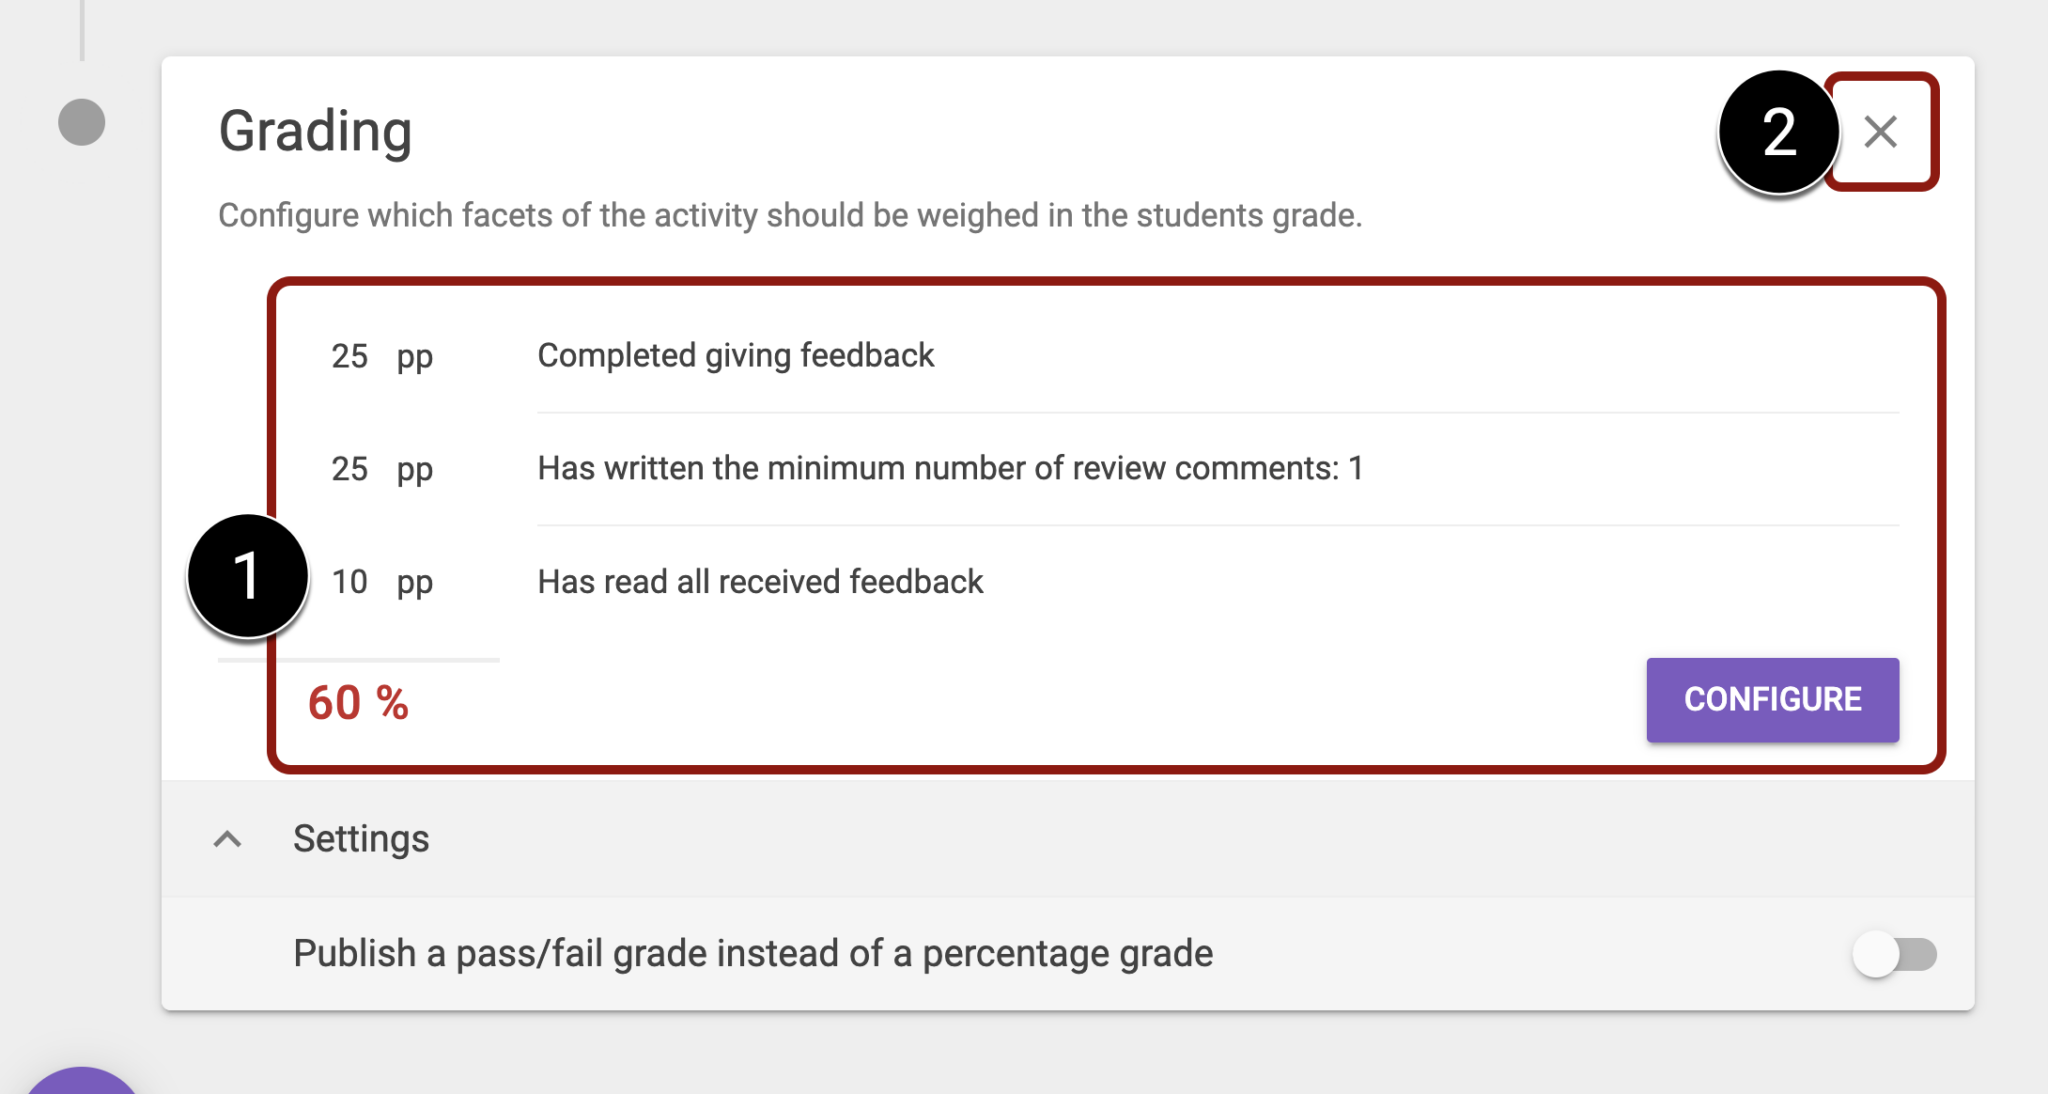Dismiss the Grading dialog with the X
This screenshot has width=2048, height=1094.
point(1880,132)
